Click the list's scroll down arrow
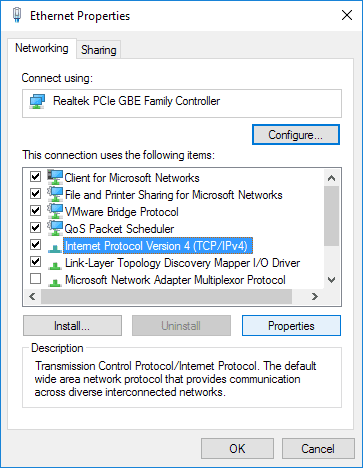 click(331, 280)
